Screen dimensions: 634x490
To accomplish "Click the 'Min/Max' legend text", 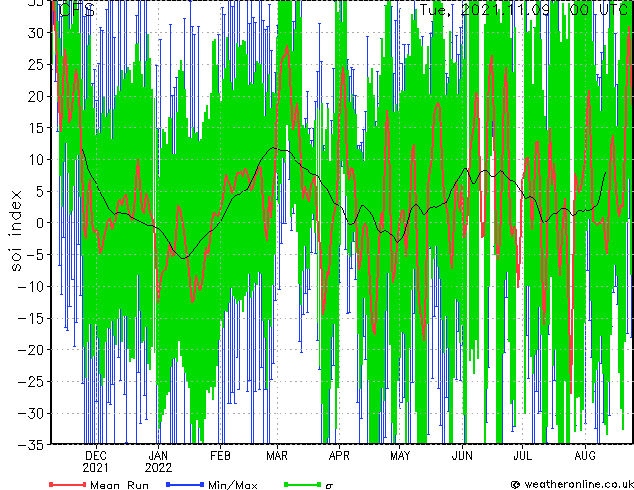I will [x=233, y=485].
